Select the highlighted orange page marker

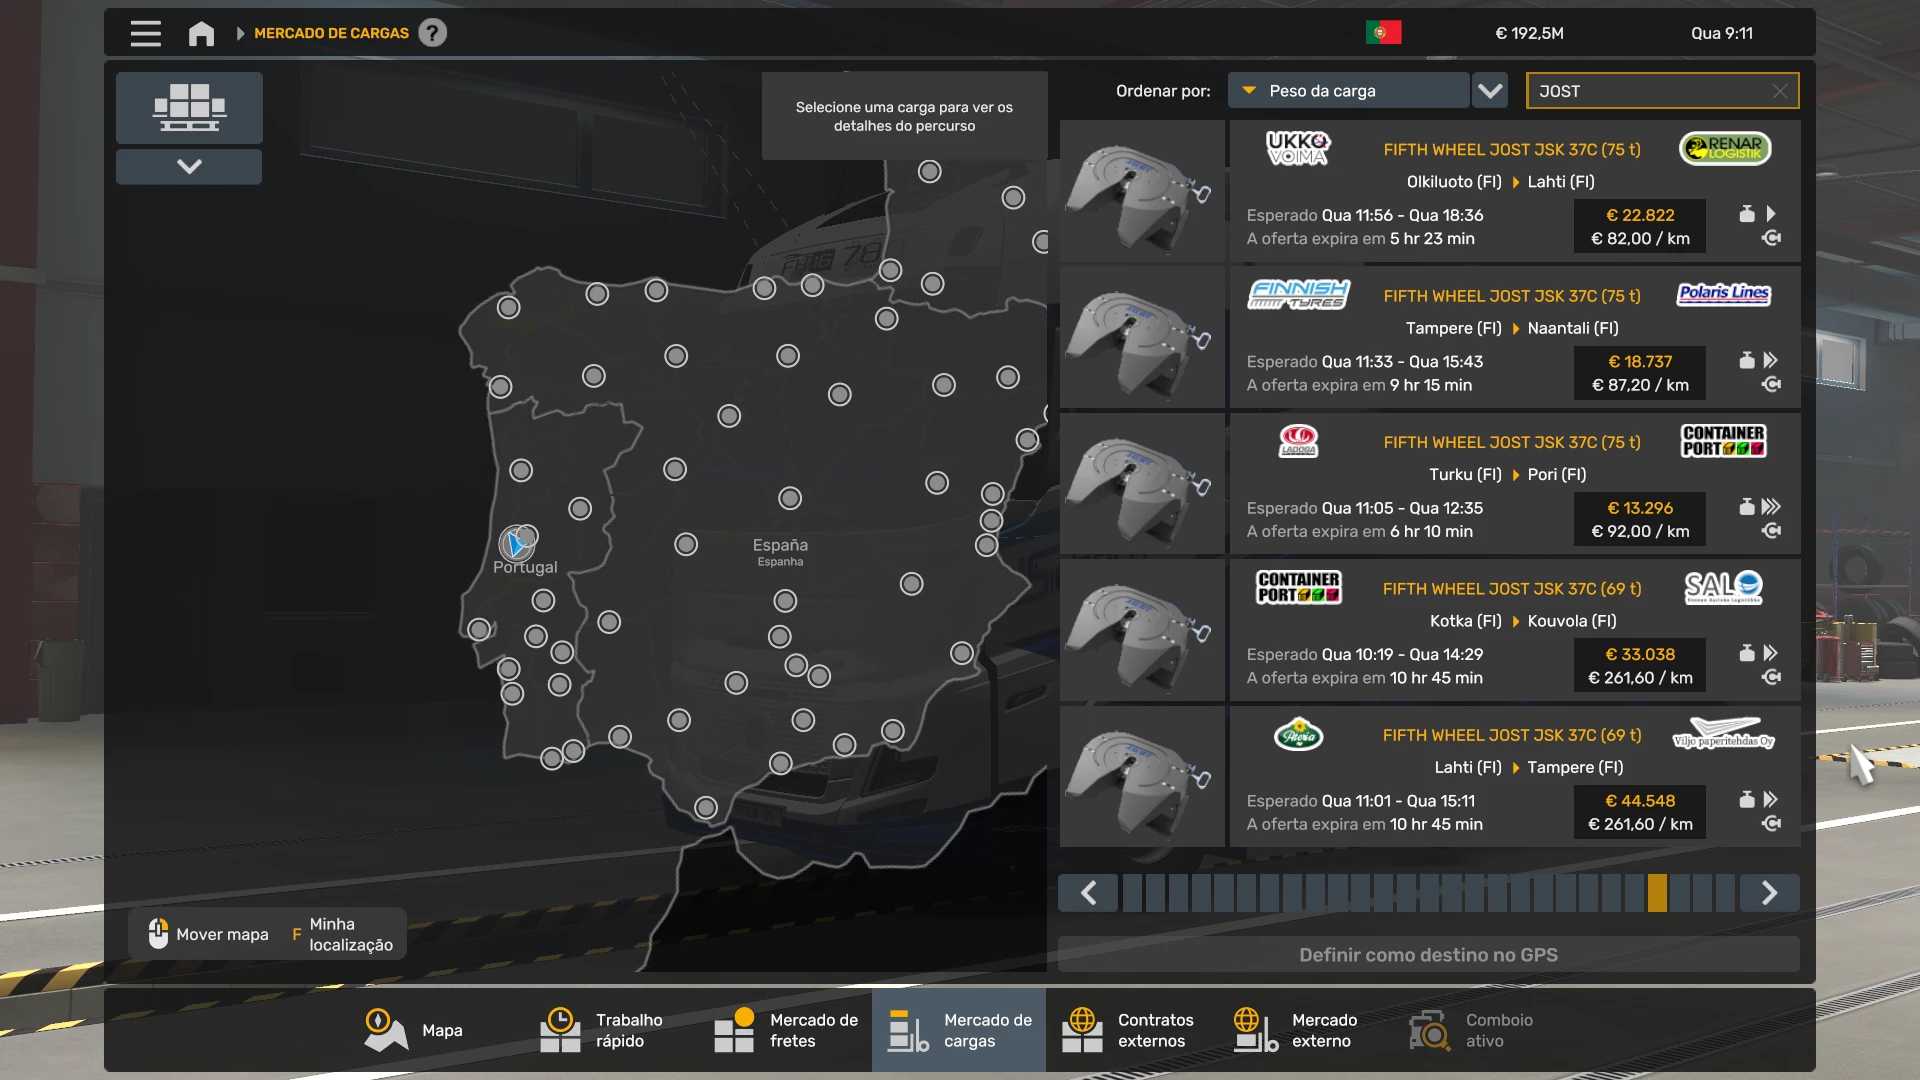click(x=1657, y=893)
